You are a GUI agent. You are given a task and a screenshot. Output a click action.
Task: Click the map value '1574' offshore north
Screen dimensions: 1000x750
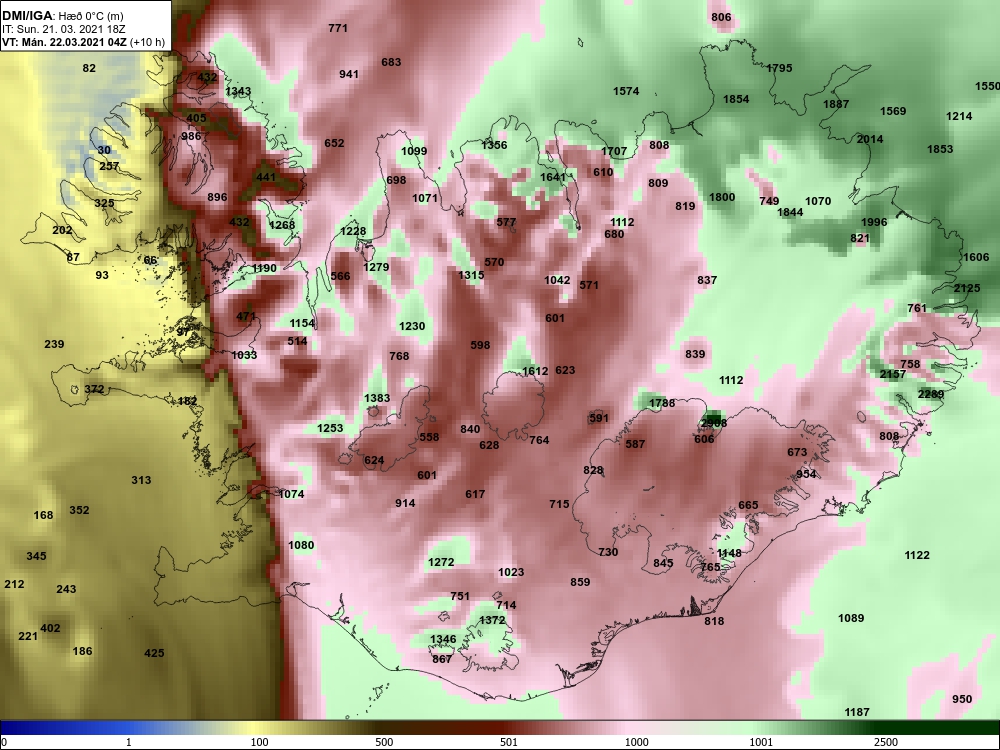(x=626, y=91)
